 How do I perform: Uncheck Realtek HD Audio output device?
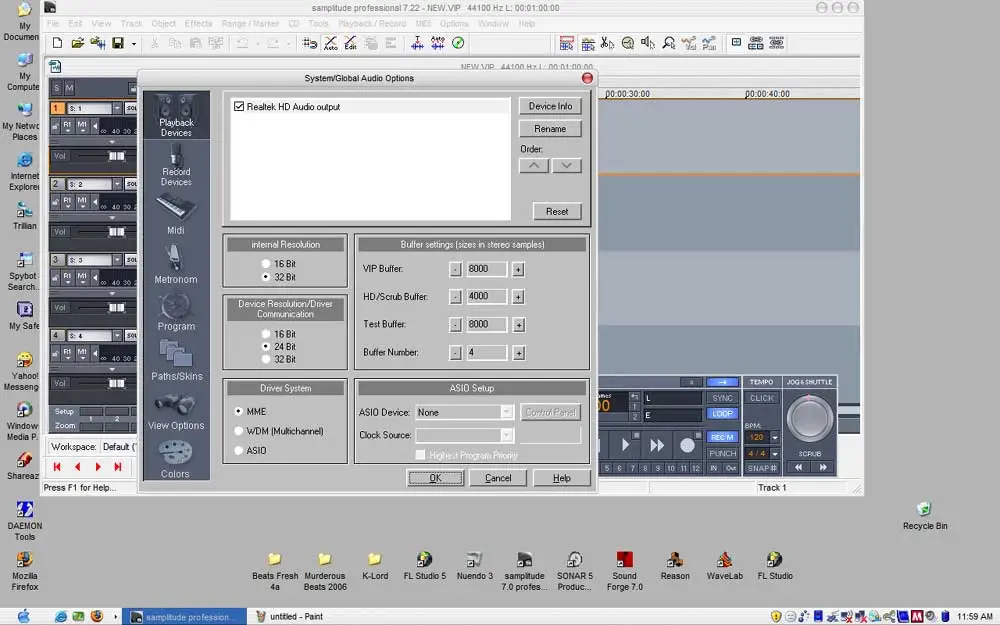click(x=239, y=107)
